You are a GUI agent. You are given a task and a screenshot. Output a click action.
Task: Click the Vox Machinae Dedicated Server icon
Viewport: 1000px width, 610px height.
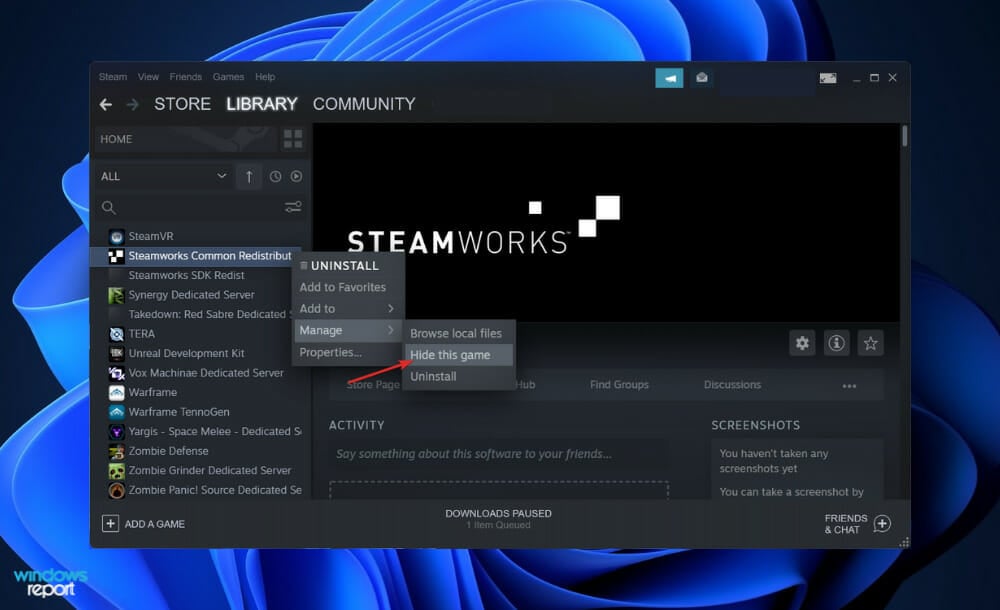click(x=116, y=373)
